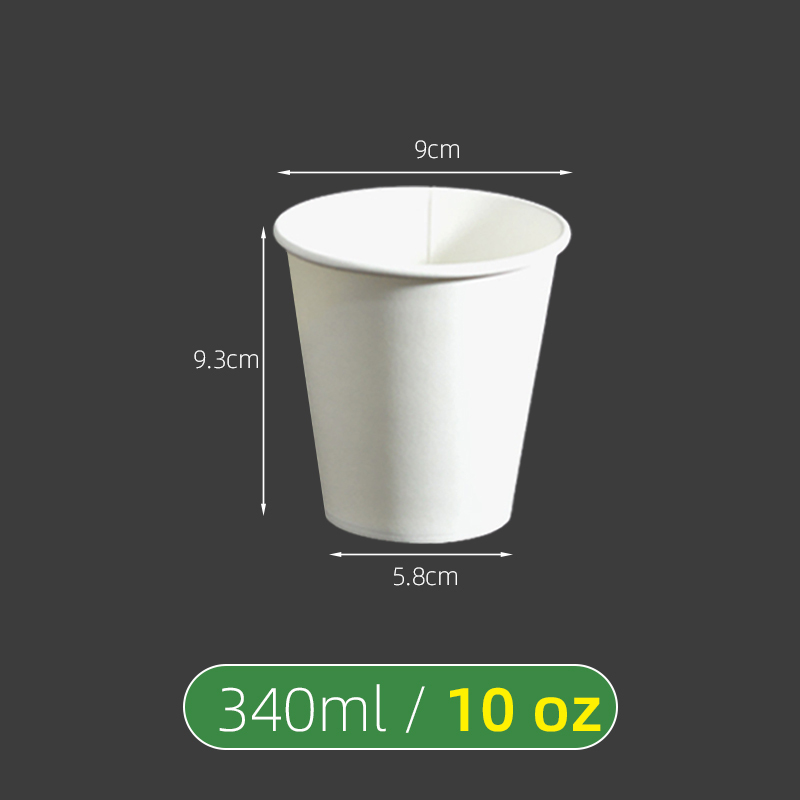Click the right arrowhead of top width arrow

(x=566, y=172)
